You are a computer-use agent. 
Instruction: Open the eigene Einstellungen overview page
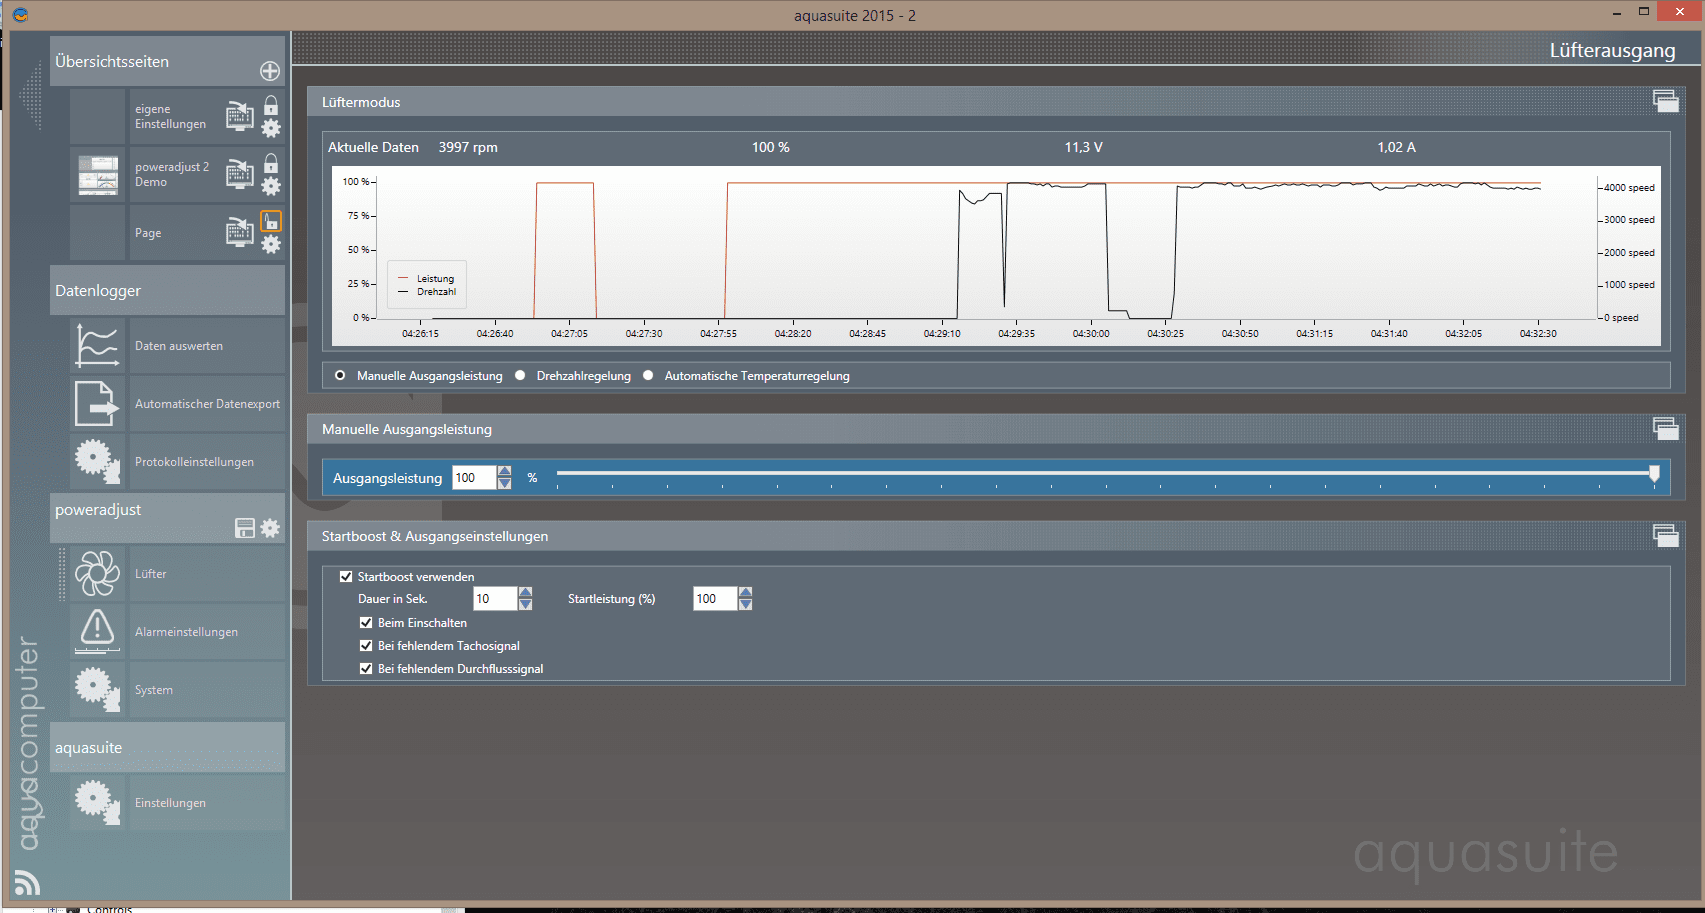point(170,116)
